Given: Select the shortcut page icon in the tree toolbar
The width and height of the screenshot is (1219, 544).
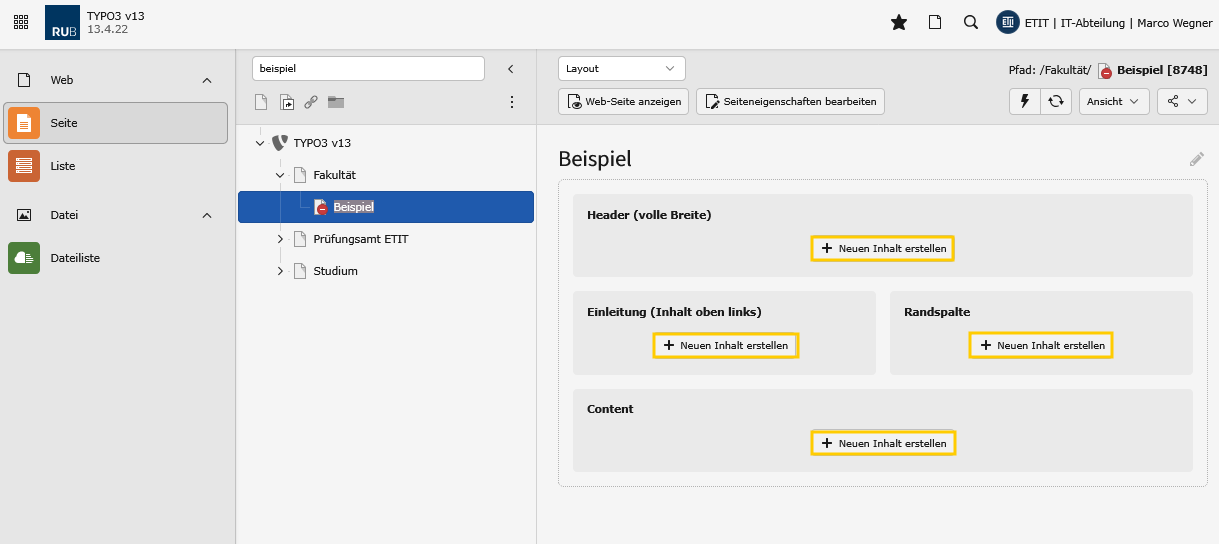Looking at the screenshot, I should [287, 102].
